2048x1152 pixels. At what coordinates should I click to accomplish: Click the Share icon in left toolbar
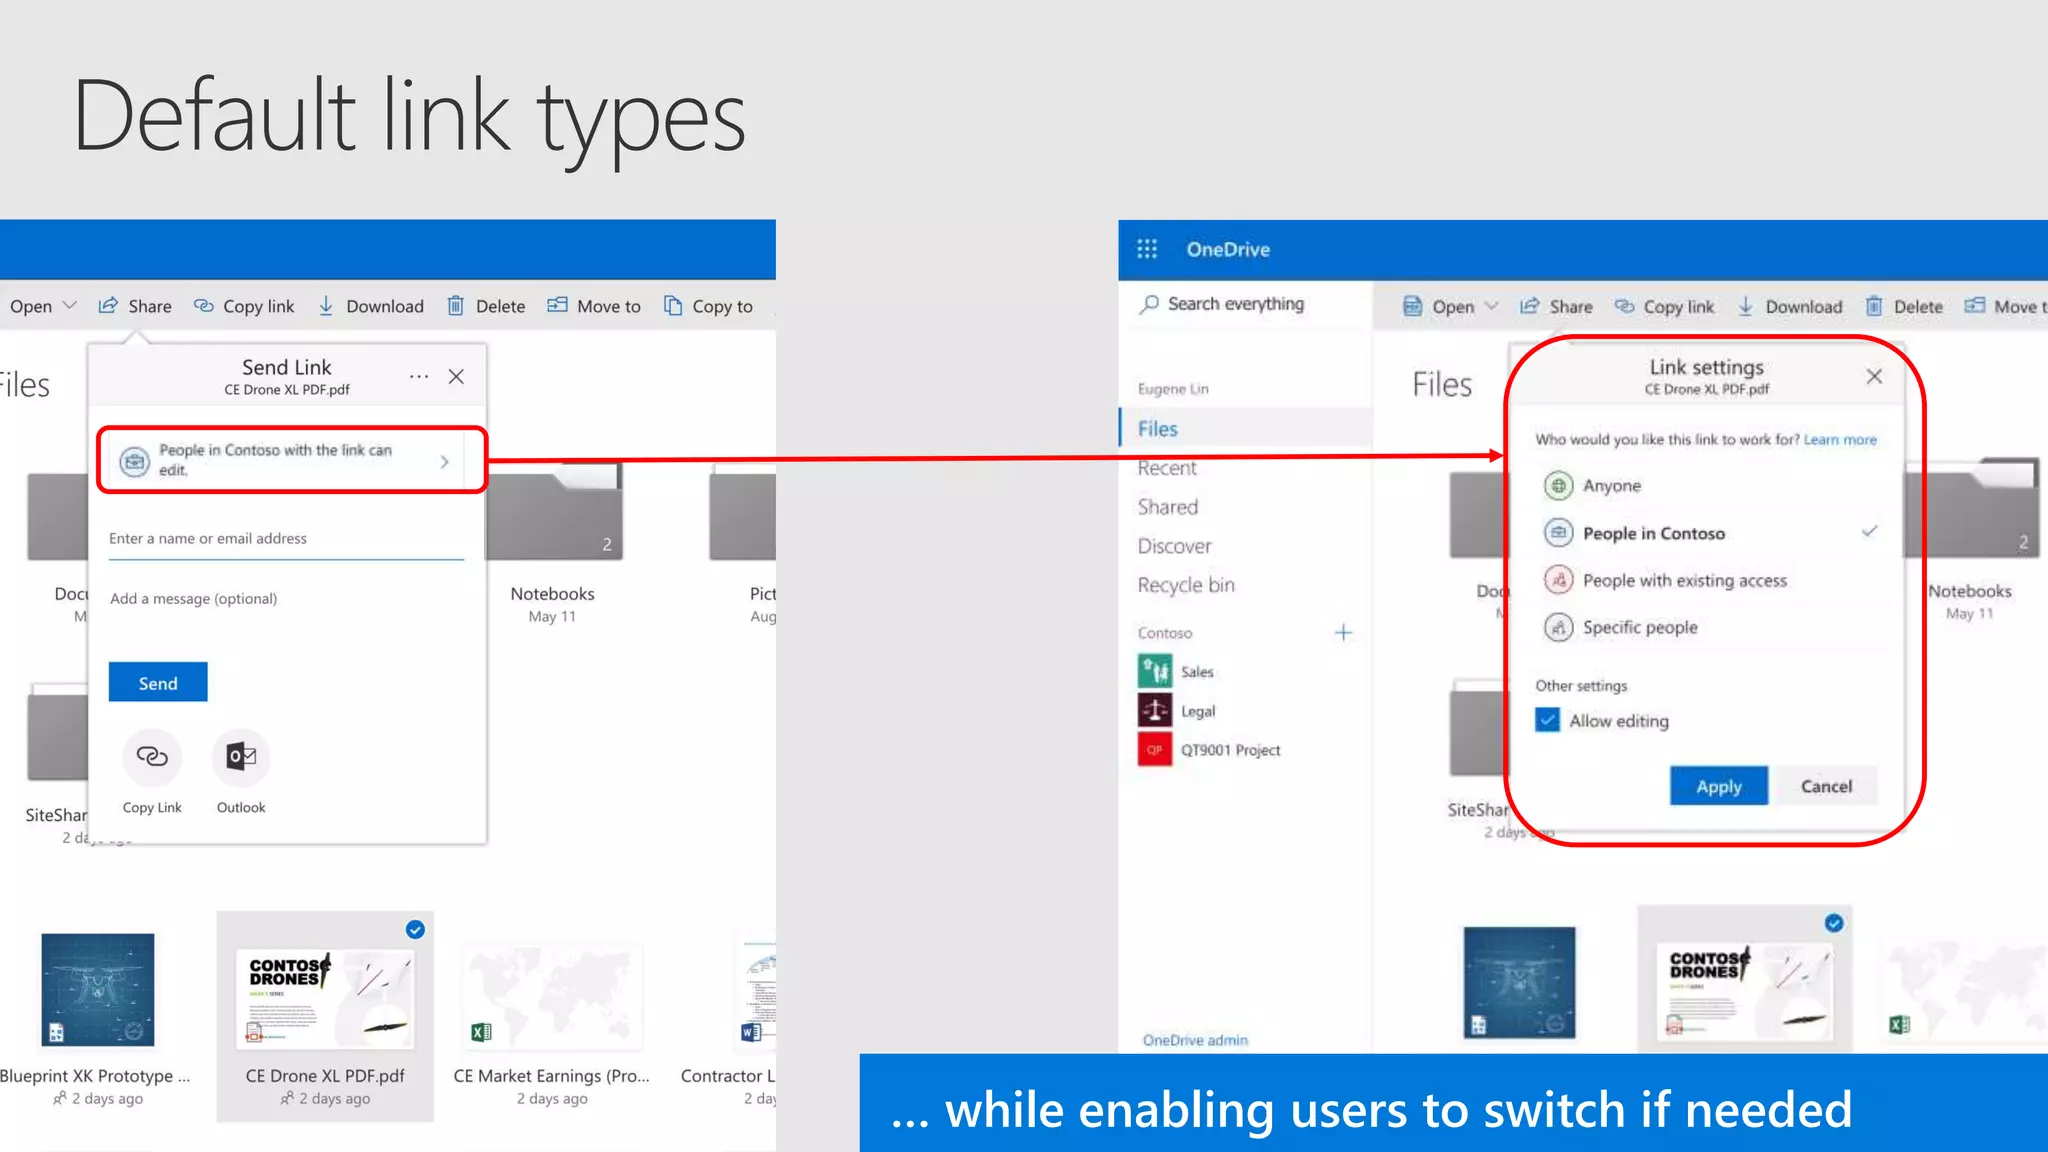pyautogui.click(x=108, y=306)
